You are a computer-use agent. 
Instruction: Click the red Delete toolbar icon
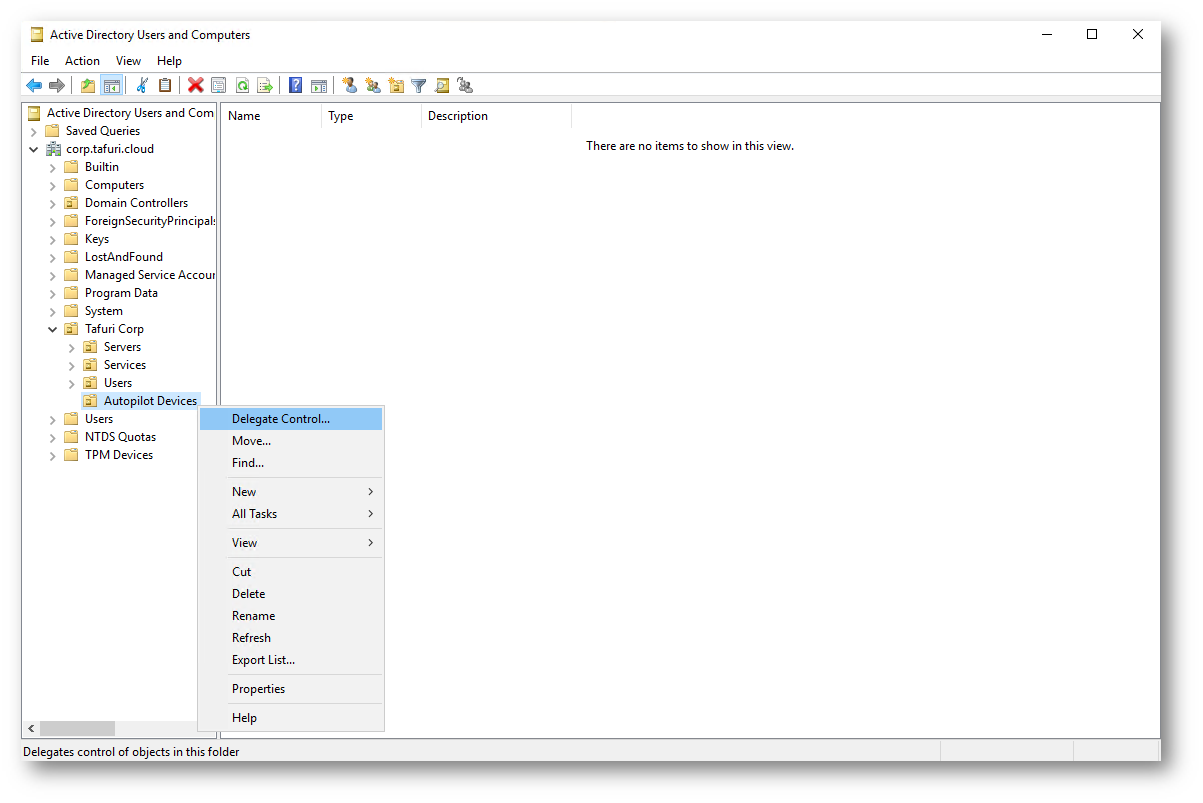point(196,86)
